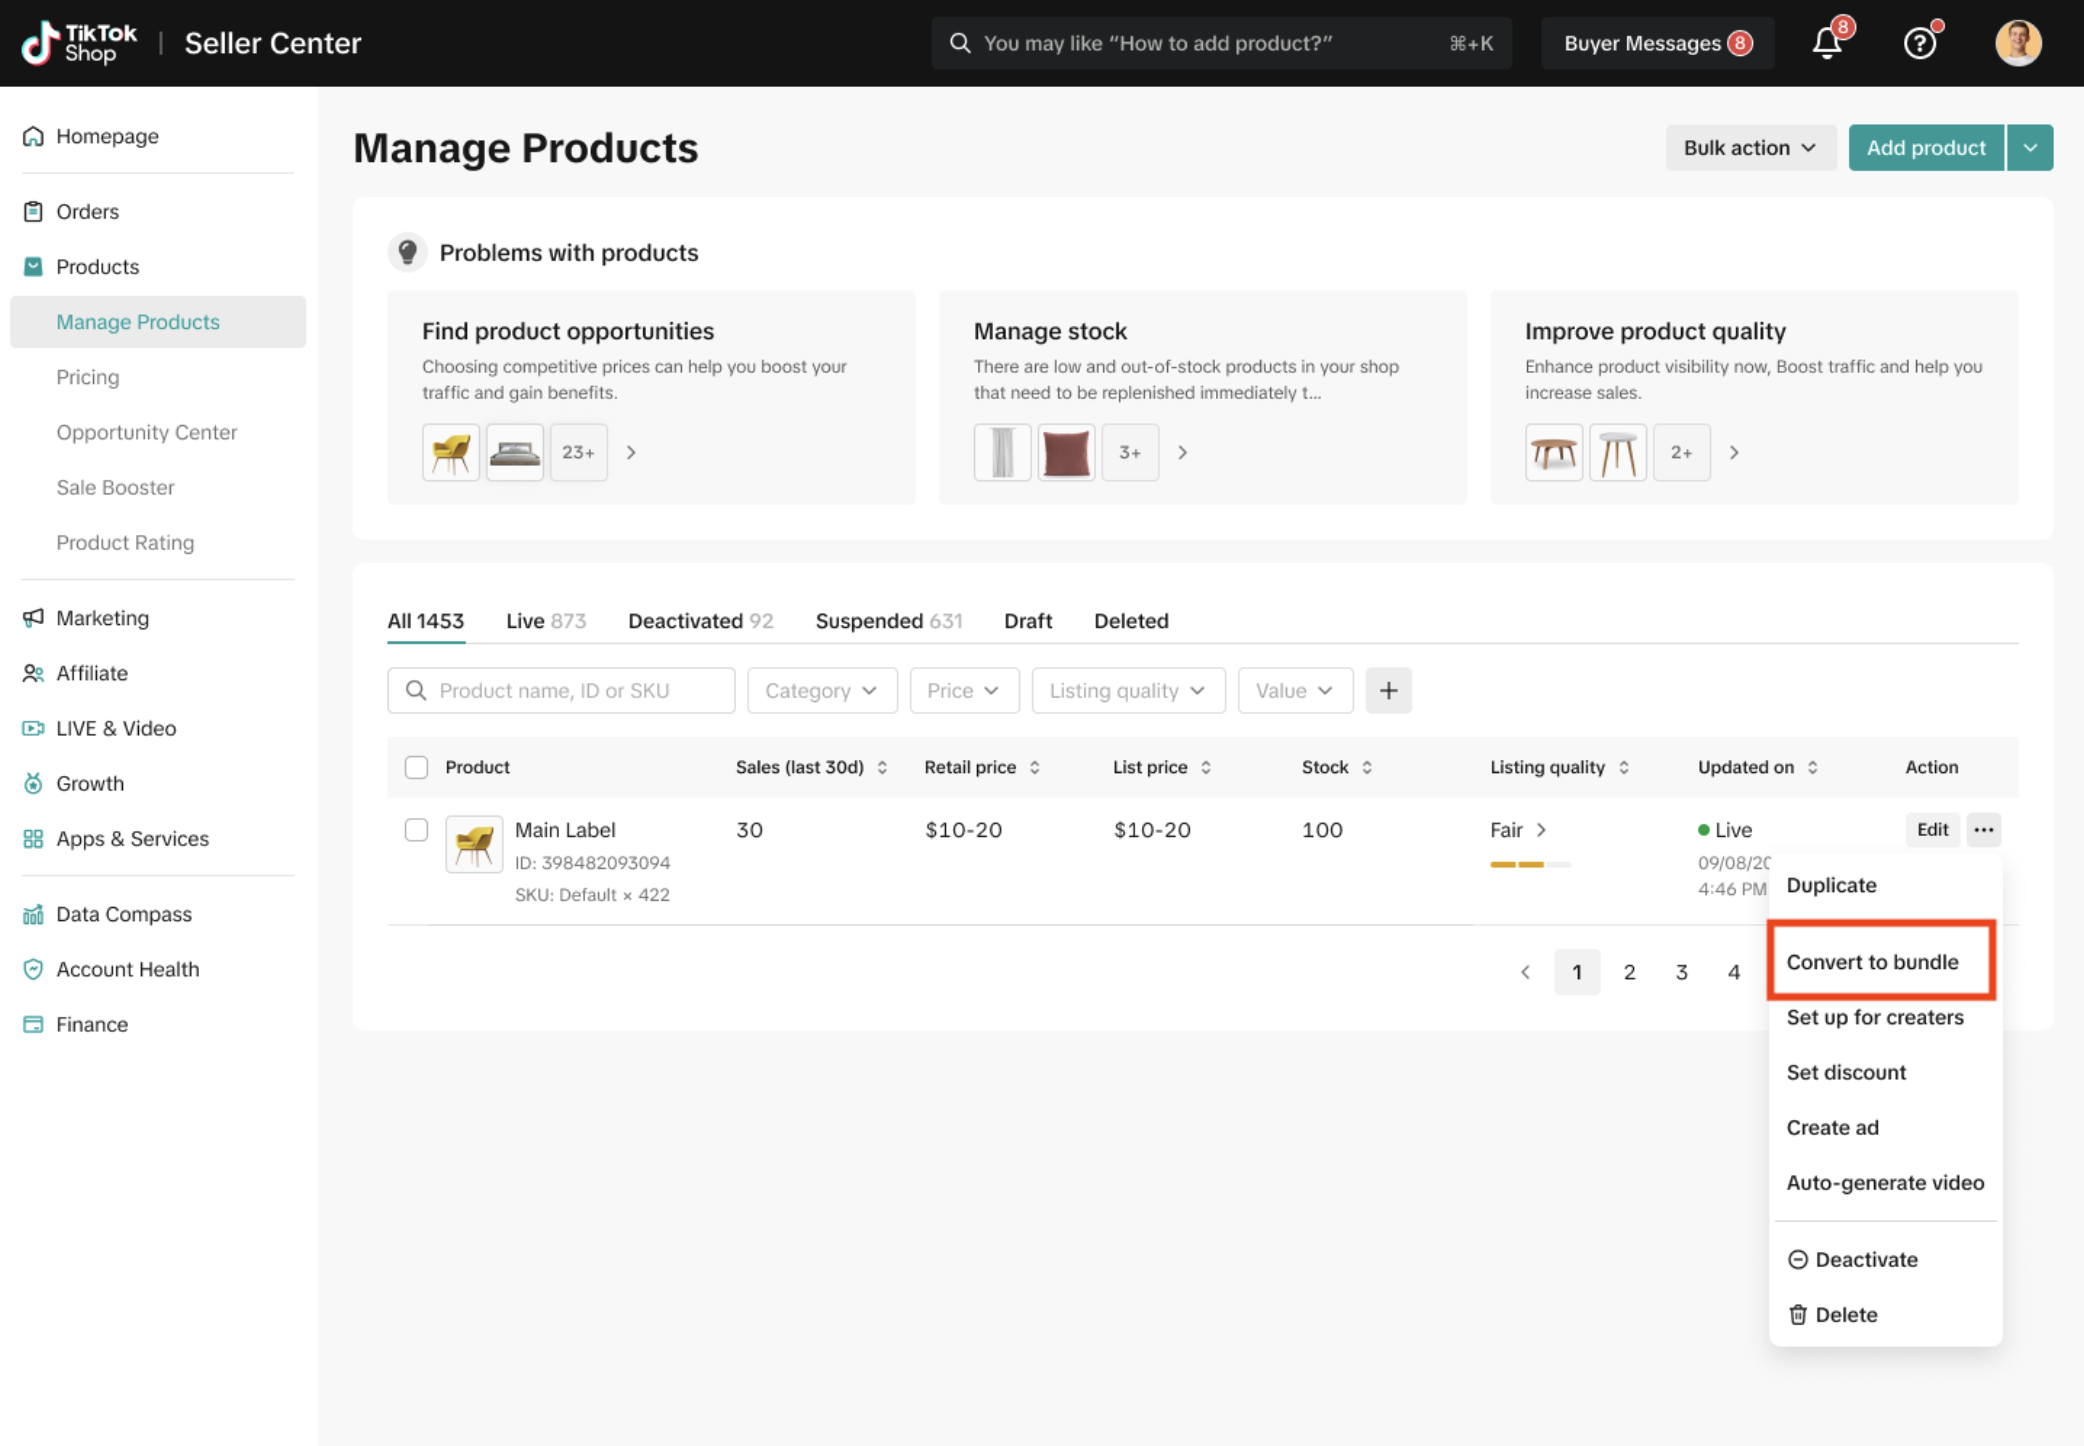Click the notifications bell icon
2084x1446 pixels.
1827,43
